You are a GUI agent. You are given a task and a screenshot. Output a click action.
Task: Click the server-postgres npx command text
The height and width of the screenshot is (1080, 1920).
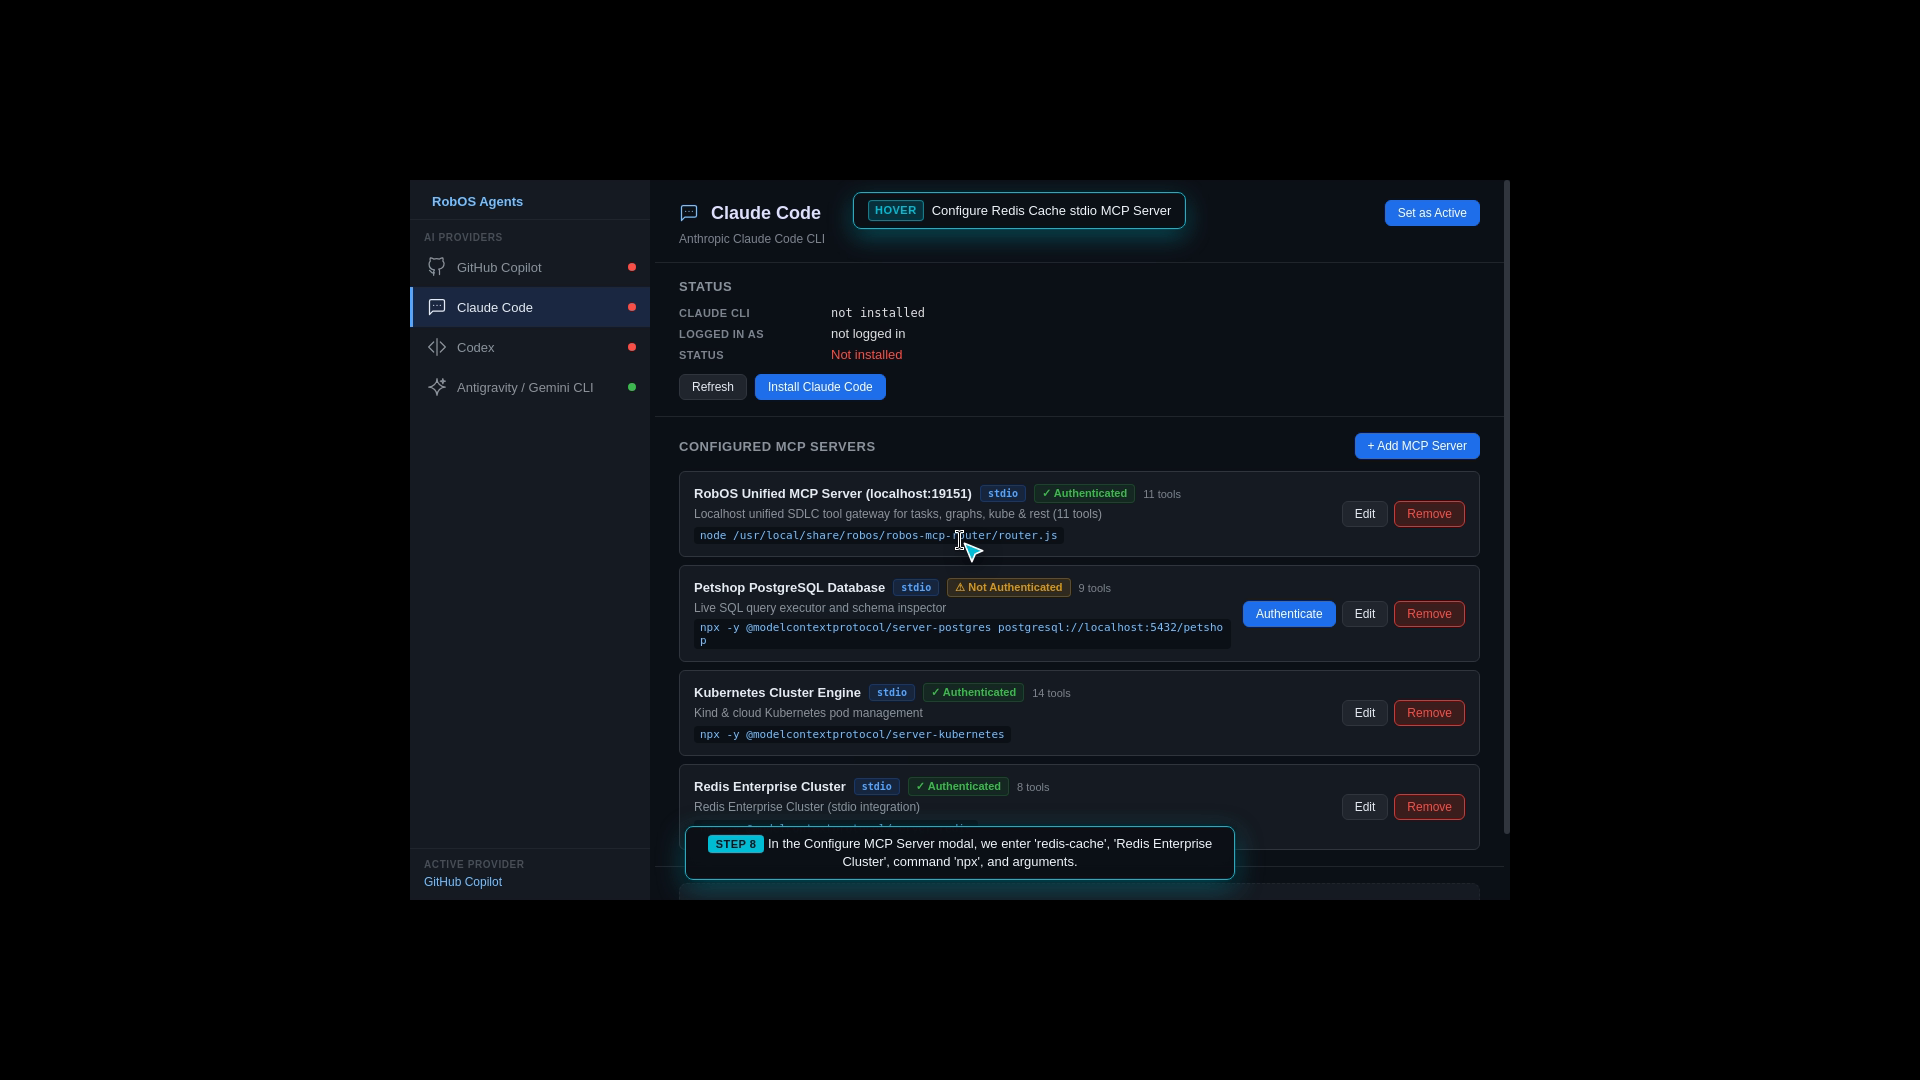[x=962, y=634]
